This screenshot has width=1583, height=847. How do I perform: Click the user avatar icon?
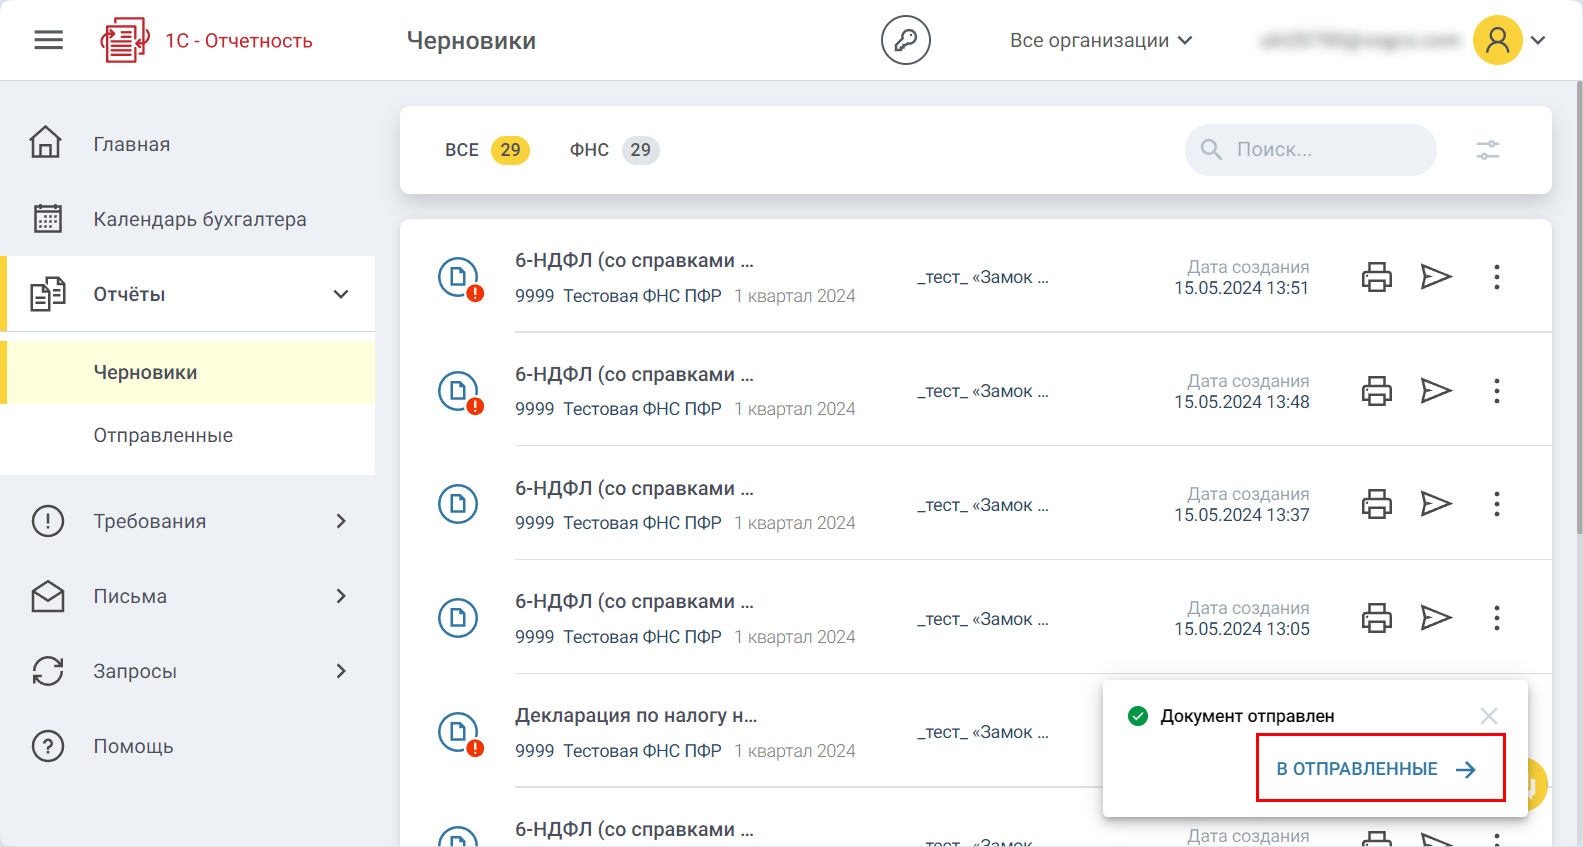[1497, 40]
